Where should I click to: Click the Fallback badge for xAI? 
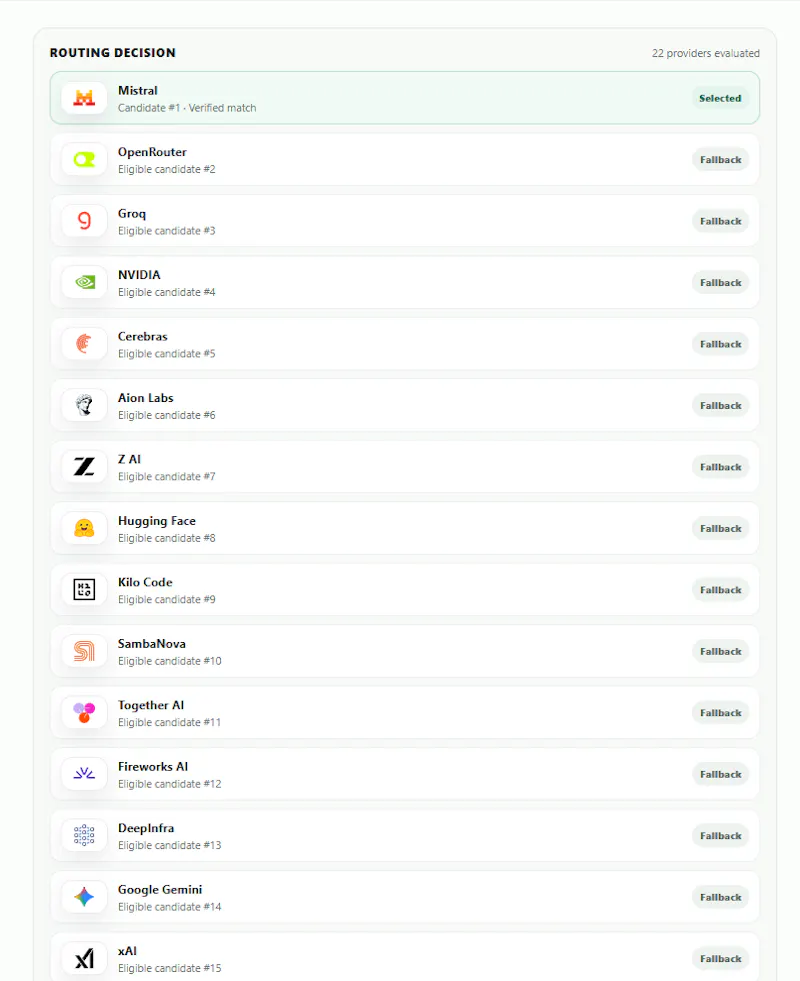721,958
